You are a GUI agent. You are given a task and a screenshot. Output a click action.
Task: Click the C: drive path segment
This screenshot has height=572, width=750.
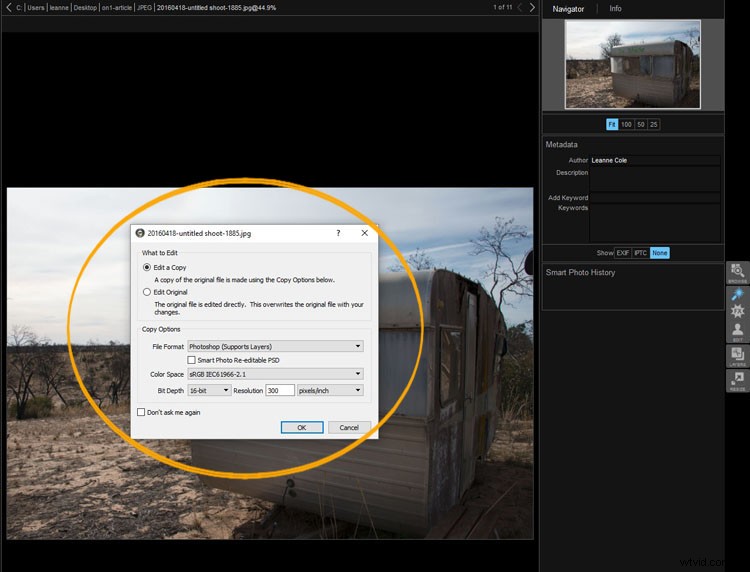click(x=19, y=8)
